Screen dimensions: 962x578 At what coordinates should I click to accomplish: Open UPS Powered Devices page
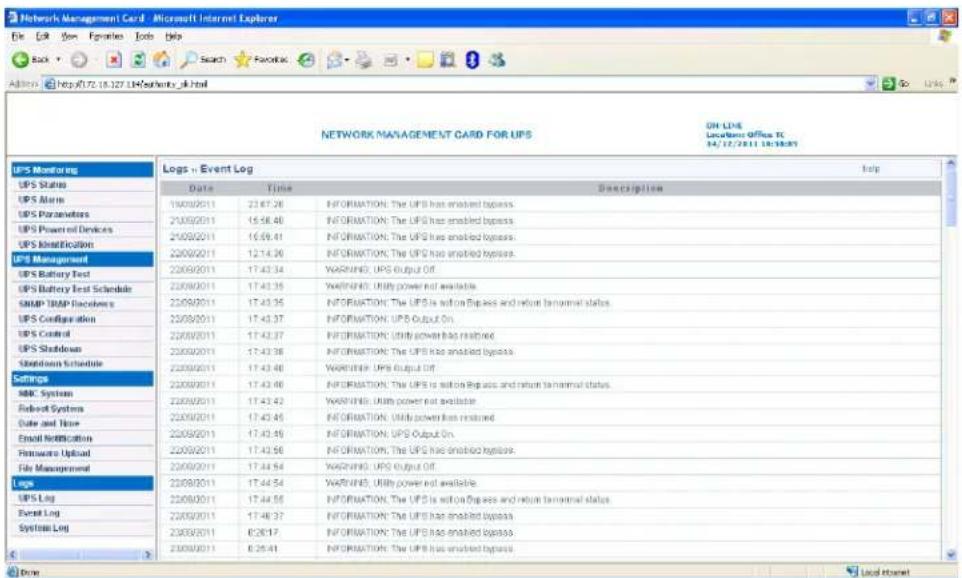tap(65, 229)
